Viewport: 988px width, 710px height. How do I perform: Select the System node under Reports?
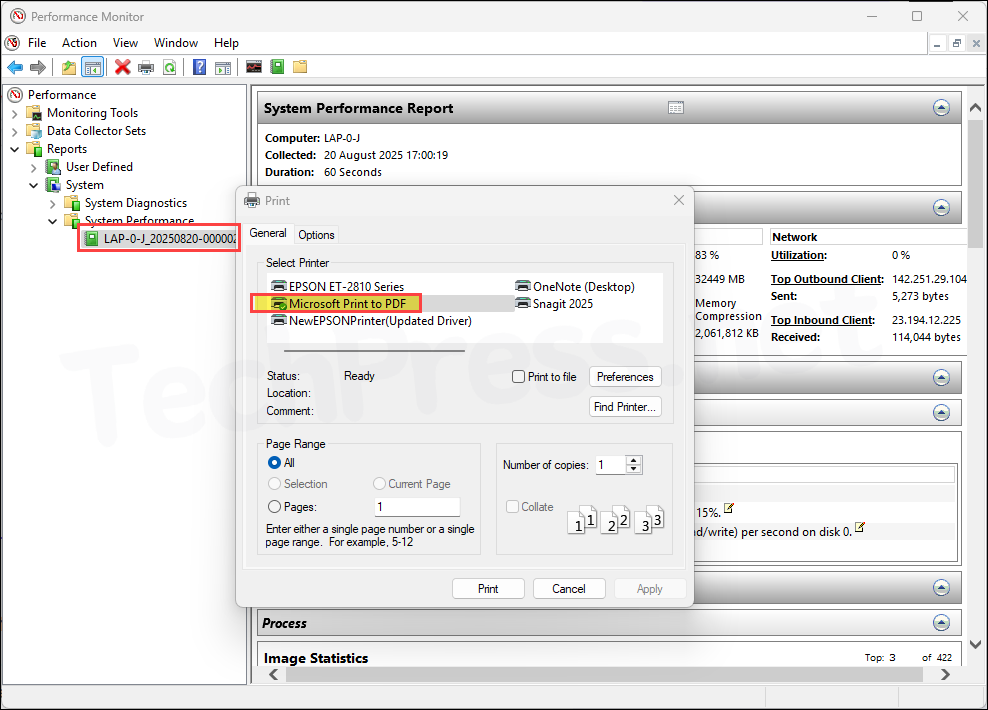click(84, 185)
